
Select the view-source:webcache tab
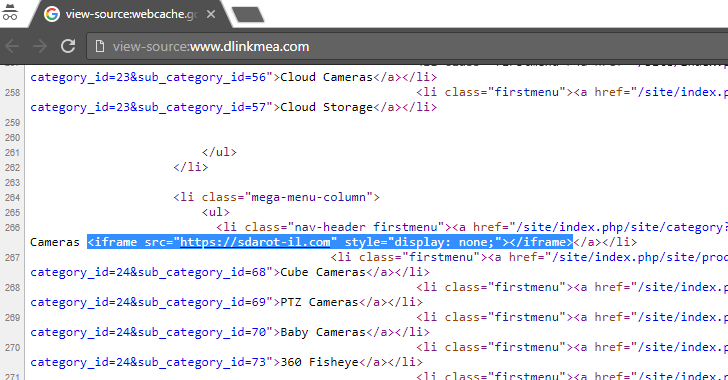(130, 14)
